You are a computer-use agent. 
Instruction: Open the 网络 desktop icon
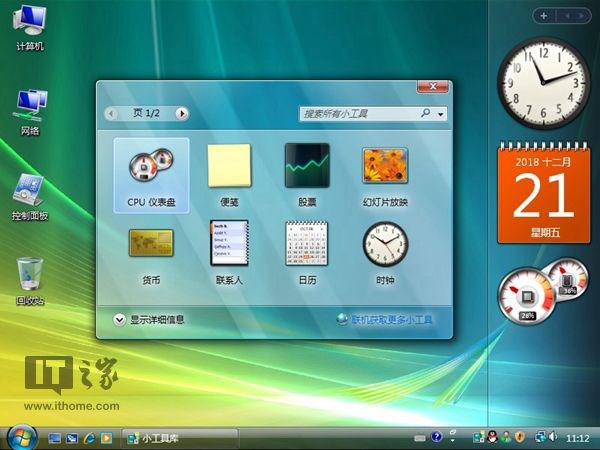pos(30,112)
